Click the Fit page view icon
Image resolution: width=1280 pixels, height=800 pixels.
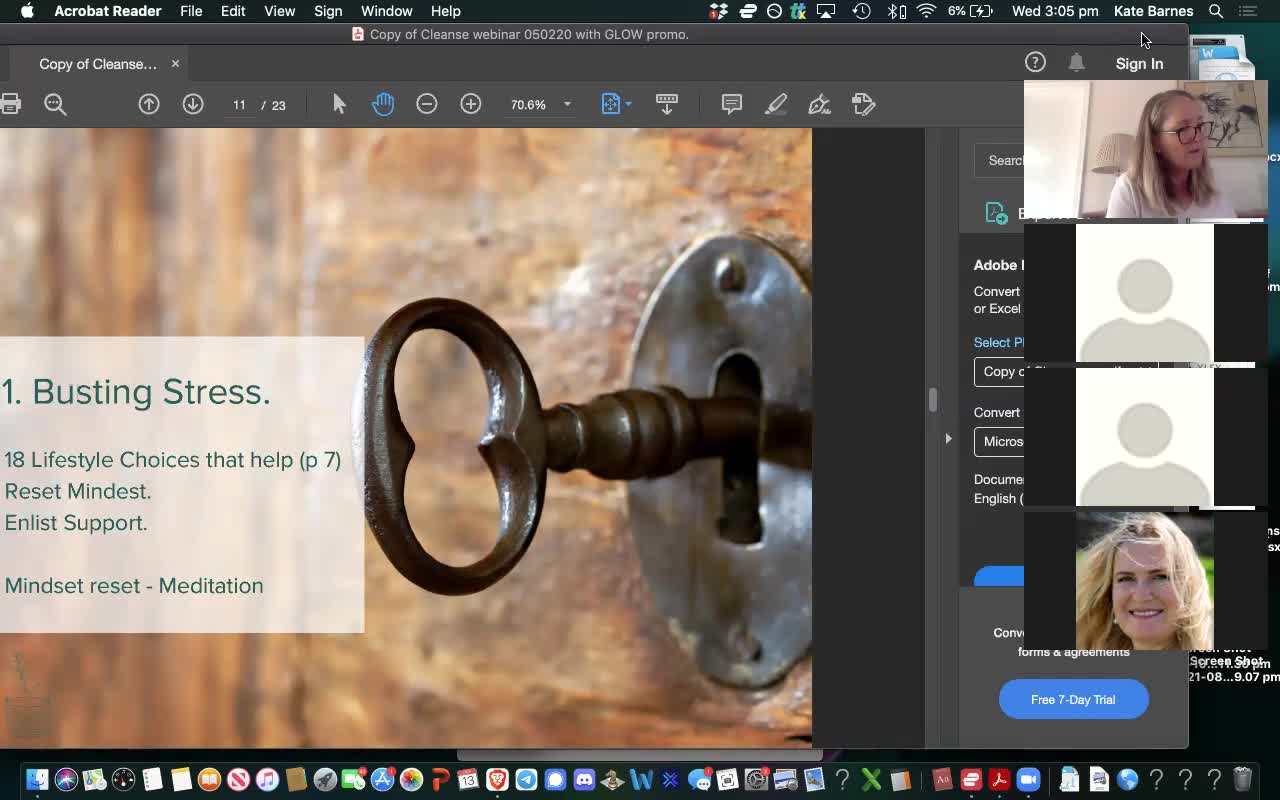coord(610,104)
